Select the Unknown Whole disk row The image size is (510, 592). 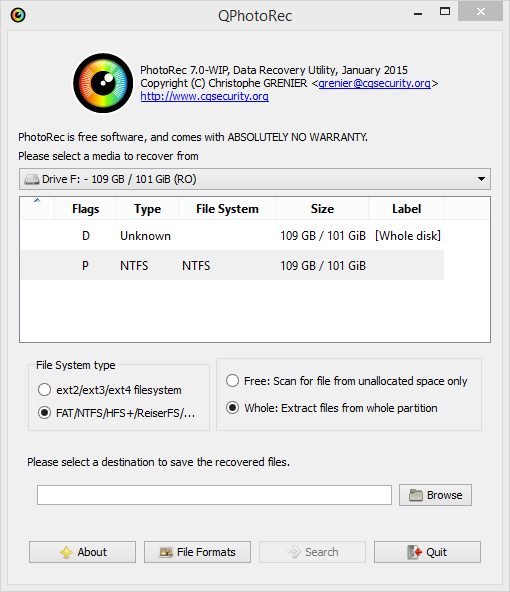pos(232,236)
